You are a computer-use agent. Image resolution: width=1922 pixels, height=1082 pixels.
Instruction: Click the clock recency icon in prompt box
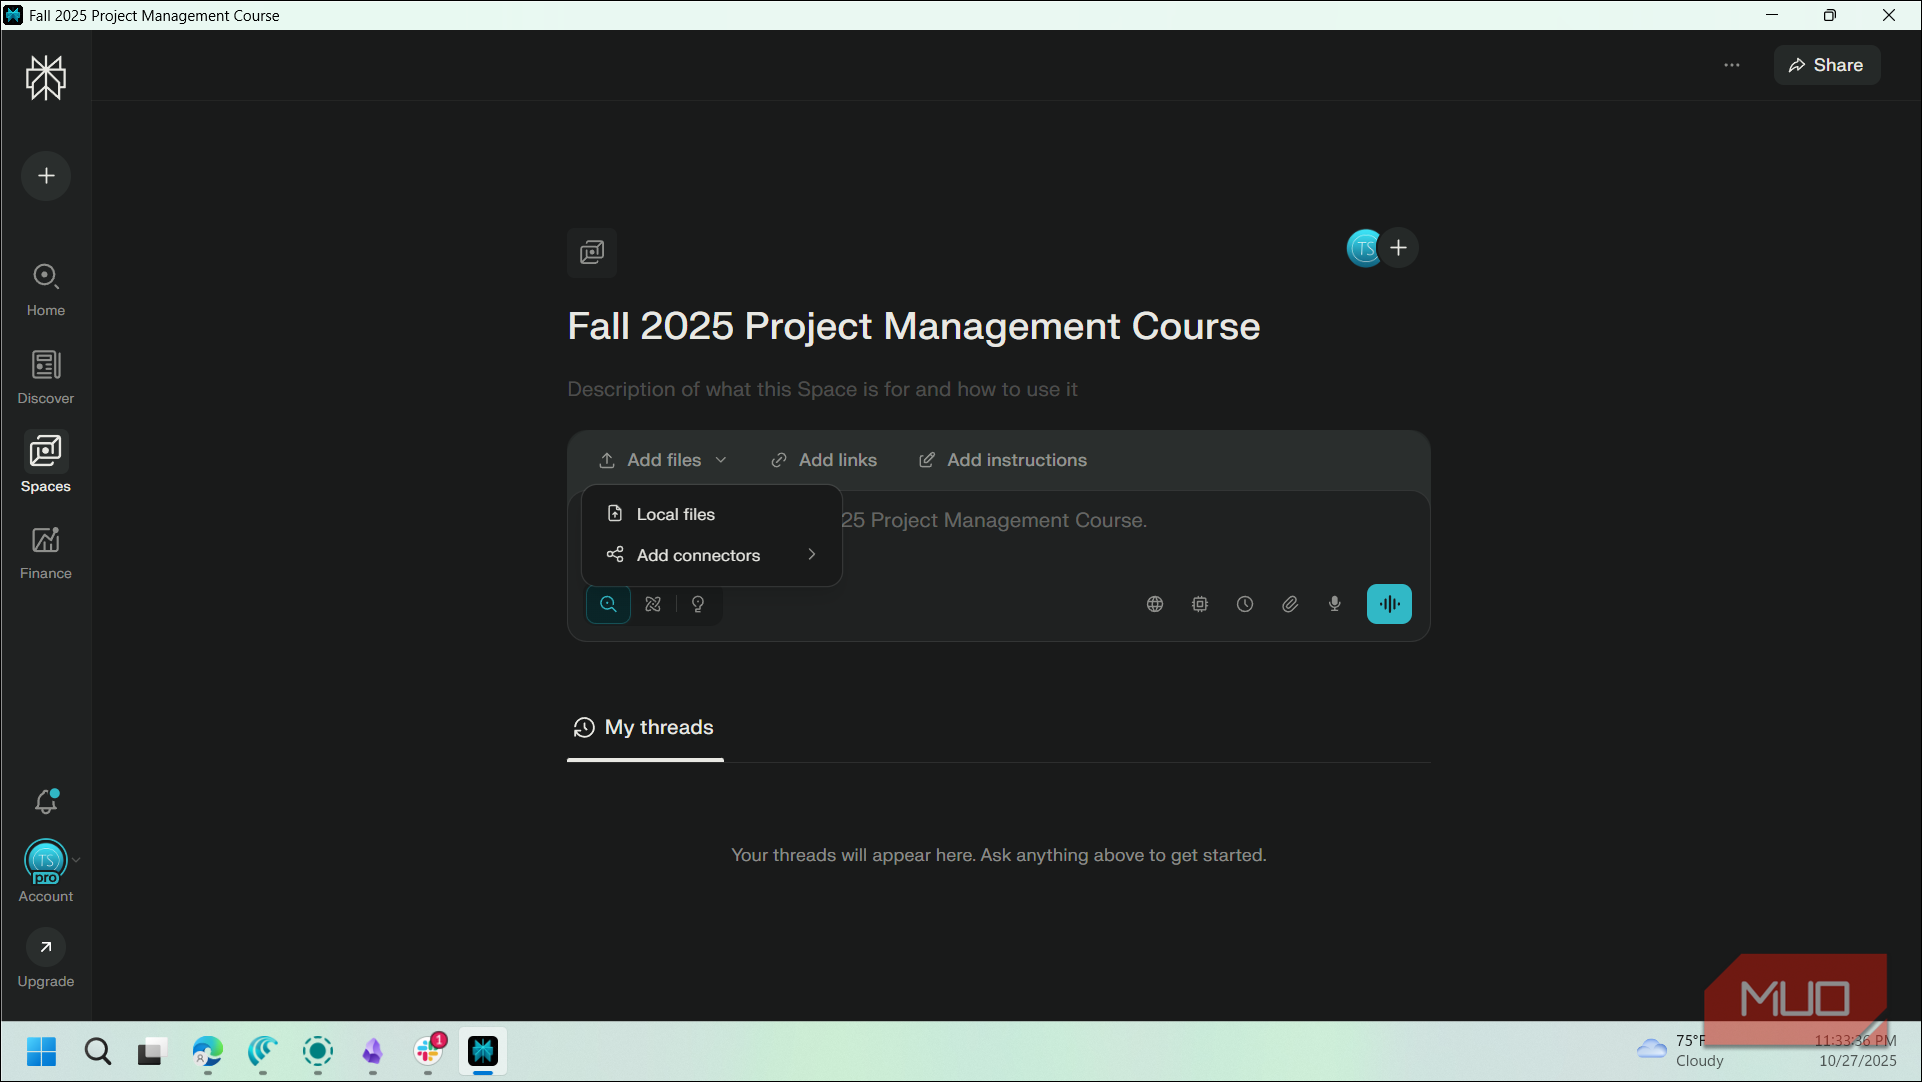click(x=1245, y=604)
